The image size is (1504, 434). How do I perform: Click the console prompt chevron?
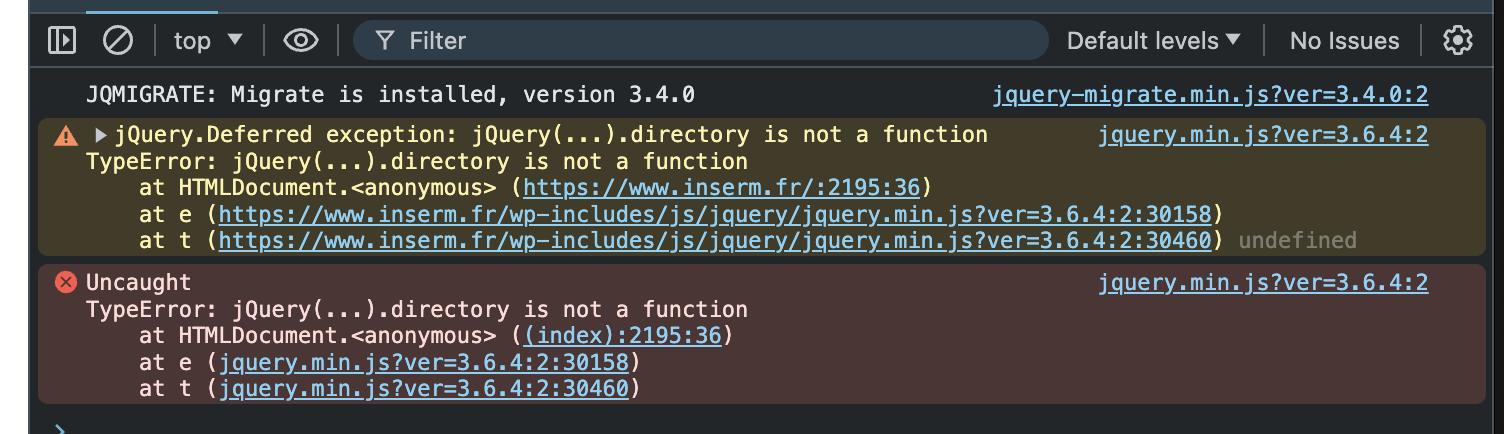click(x=60, y=428)
